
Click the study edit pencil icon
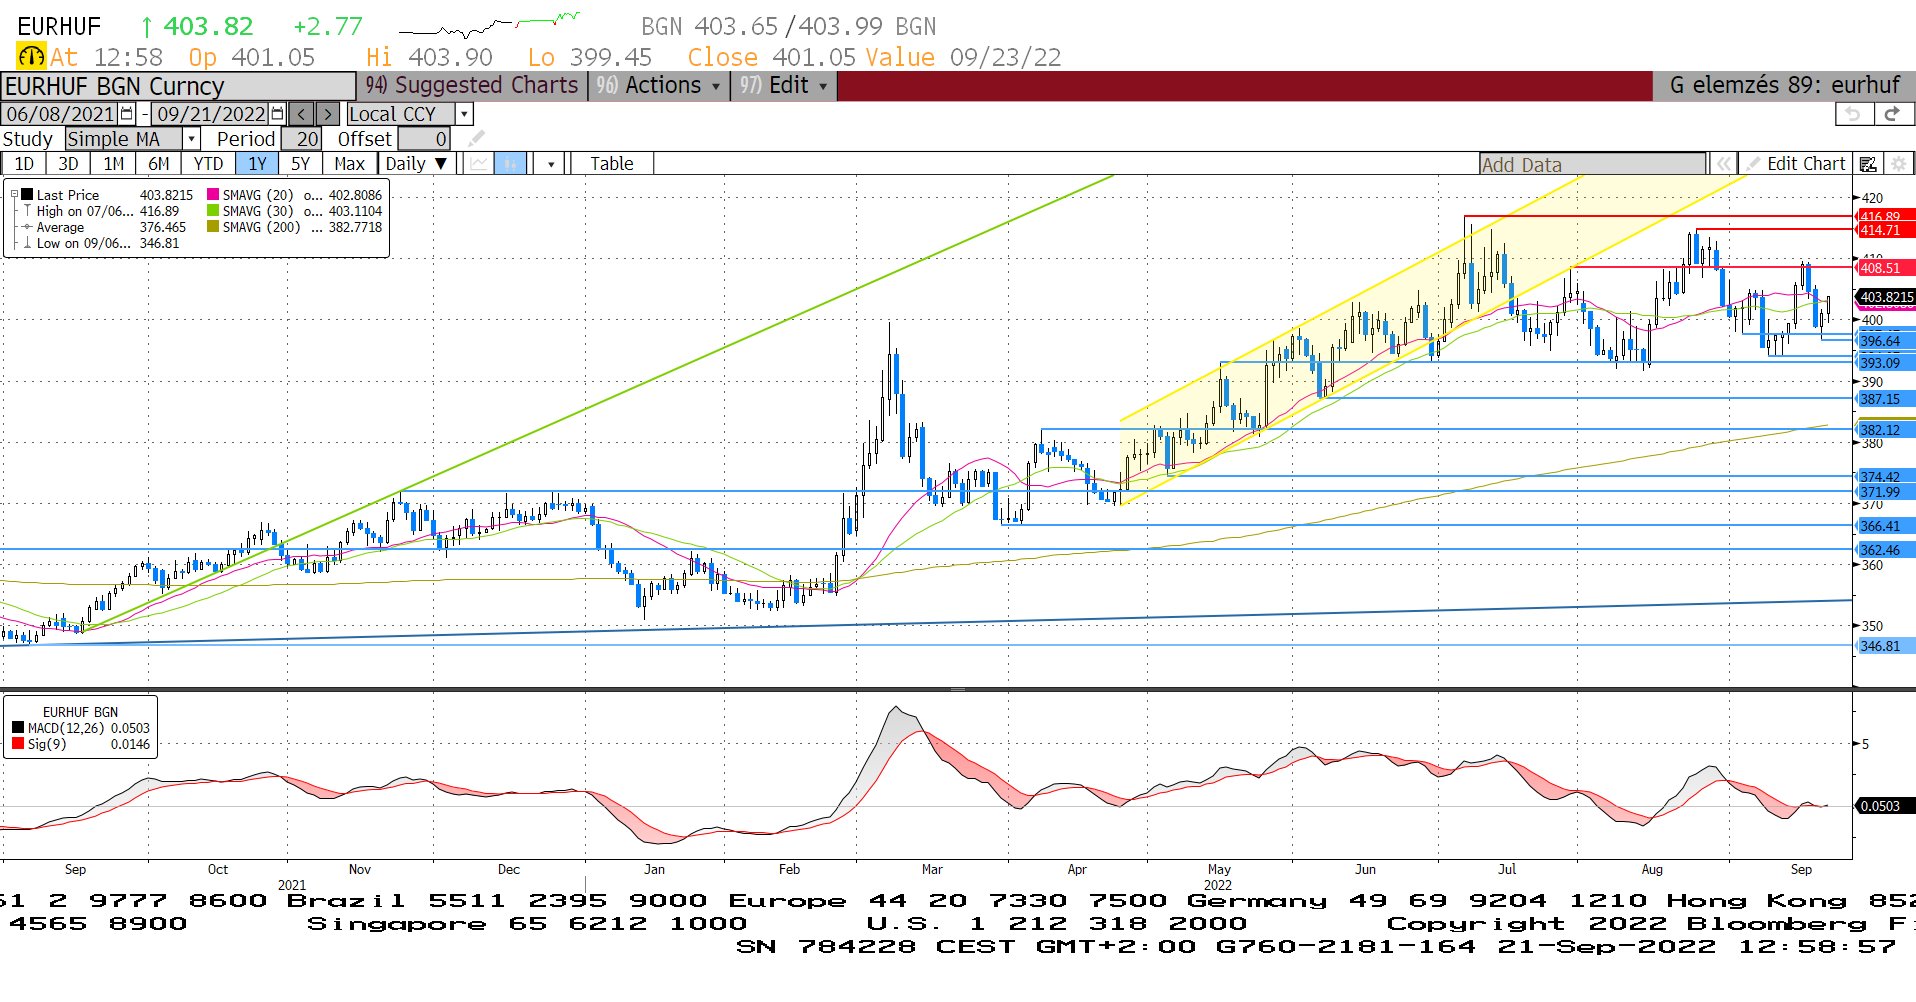(476, 139)
